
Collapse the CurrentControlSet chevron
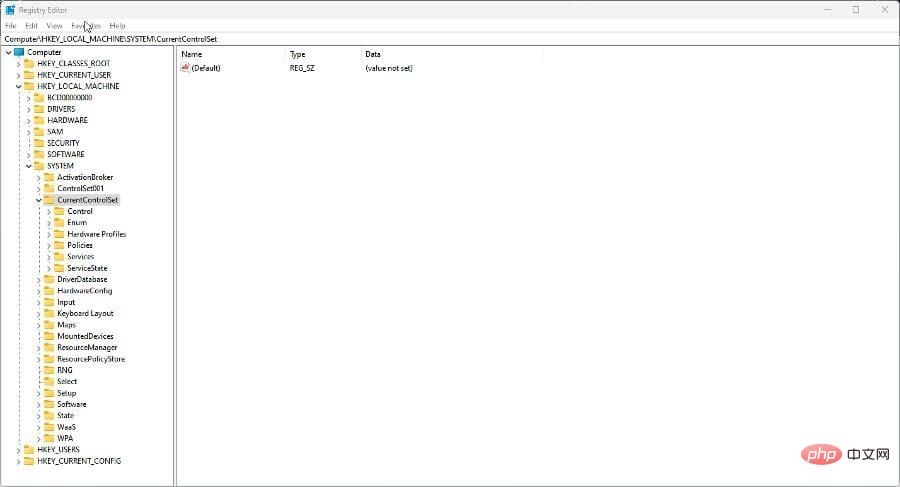[x=38, y=200]
